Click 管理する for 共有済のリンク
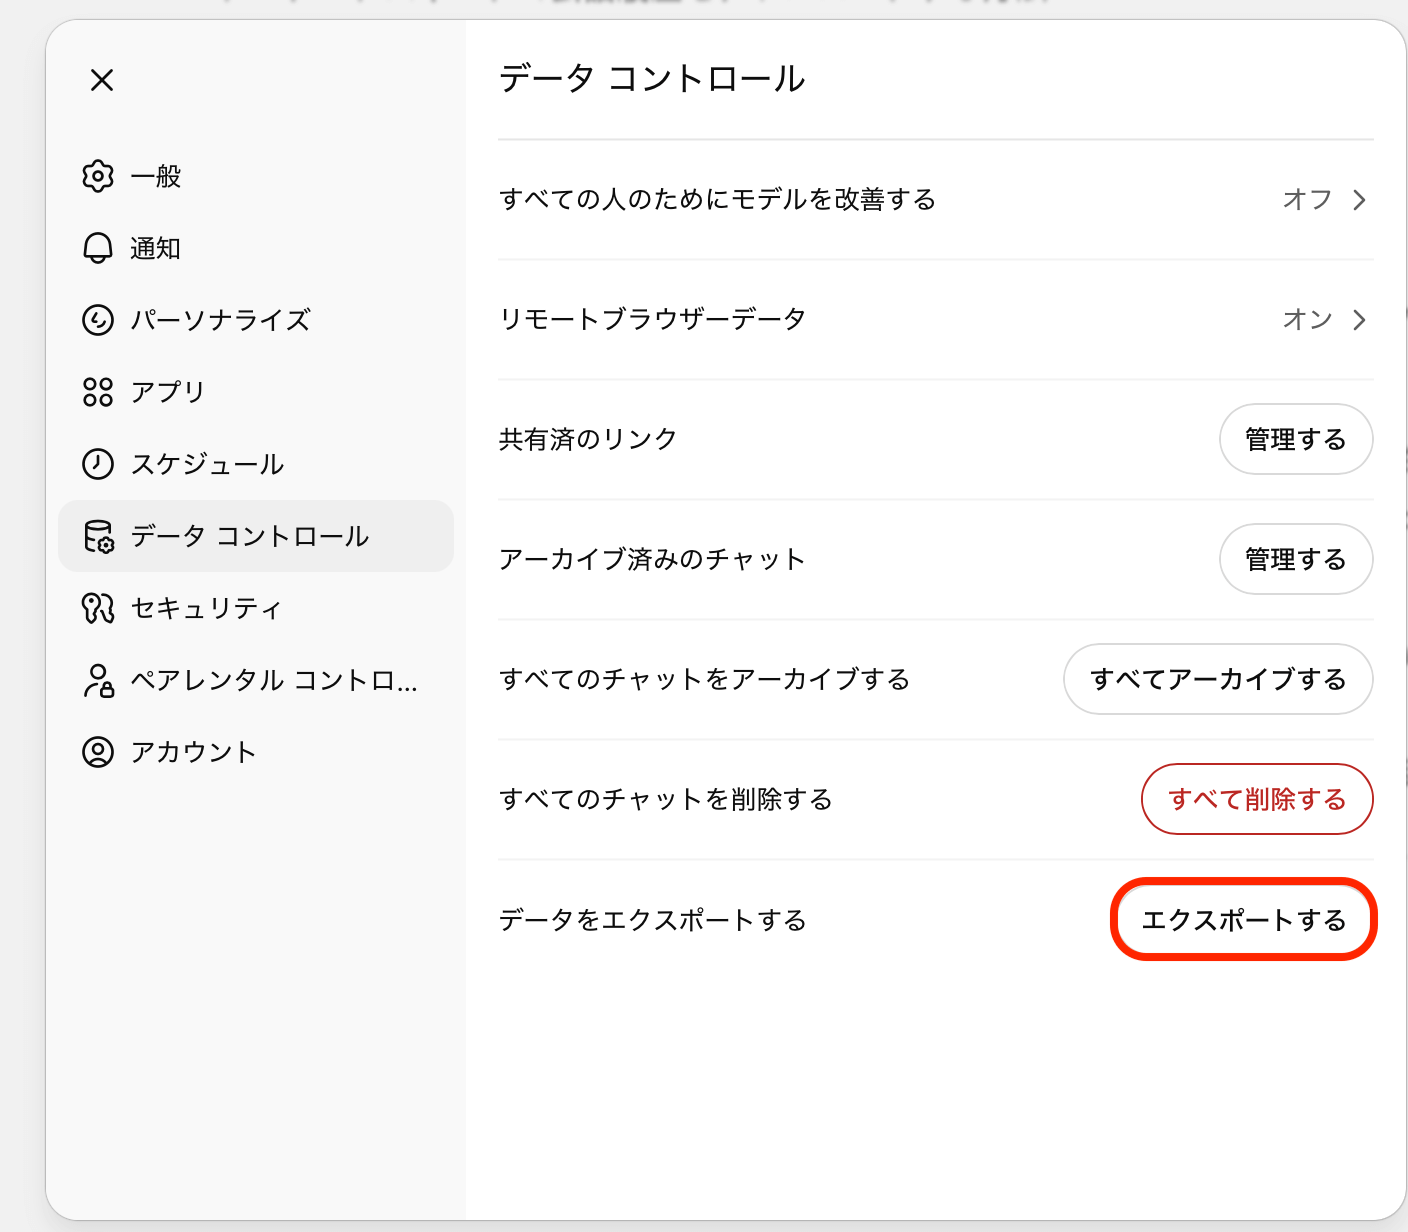The width and height of the screenshot is (1408, 1232). tap(1295, 439)
